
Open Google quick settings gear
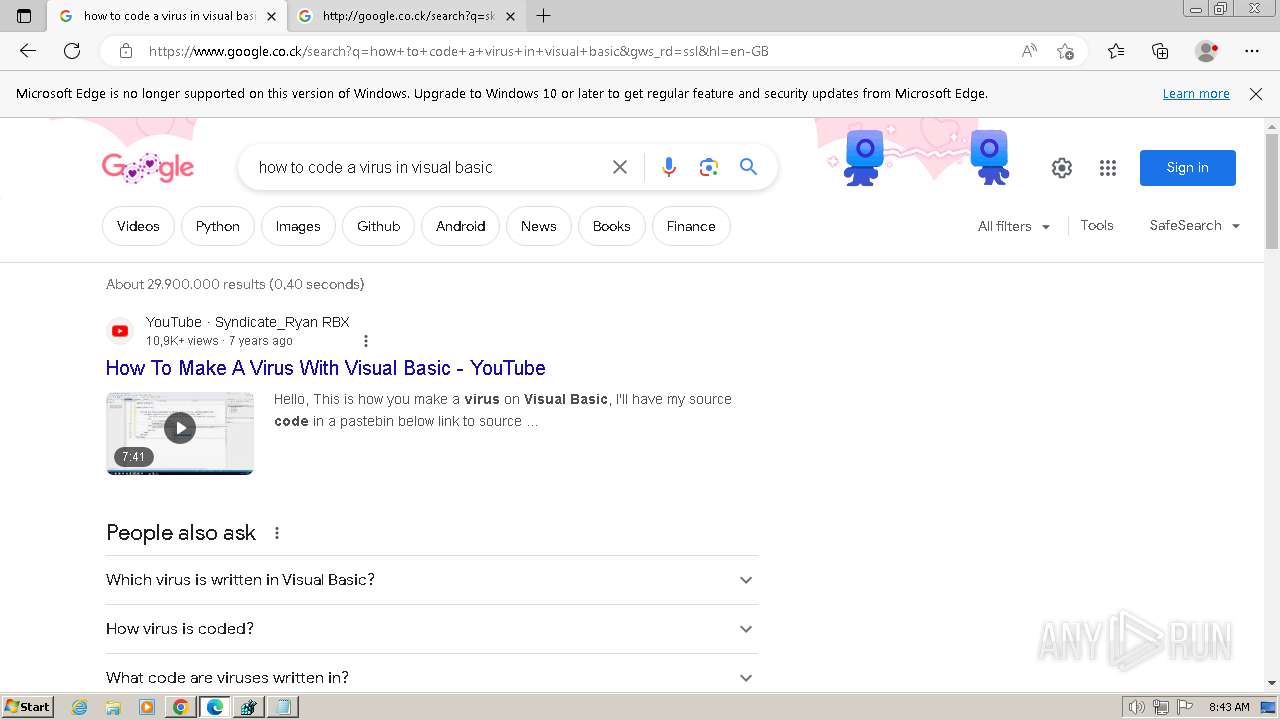[1062, 168]
